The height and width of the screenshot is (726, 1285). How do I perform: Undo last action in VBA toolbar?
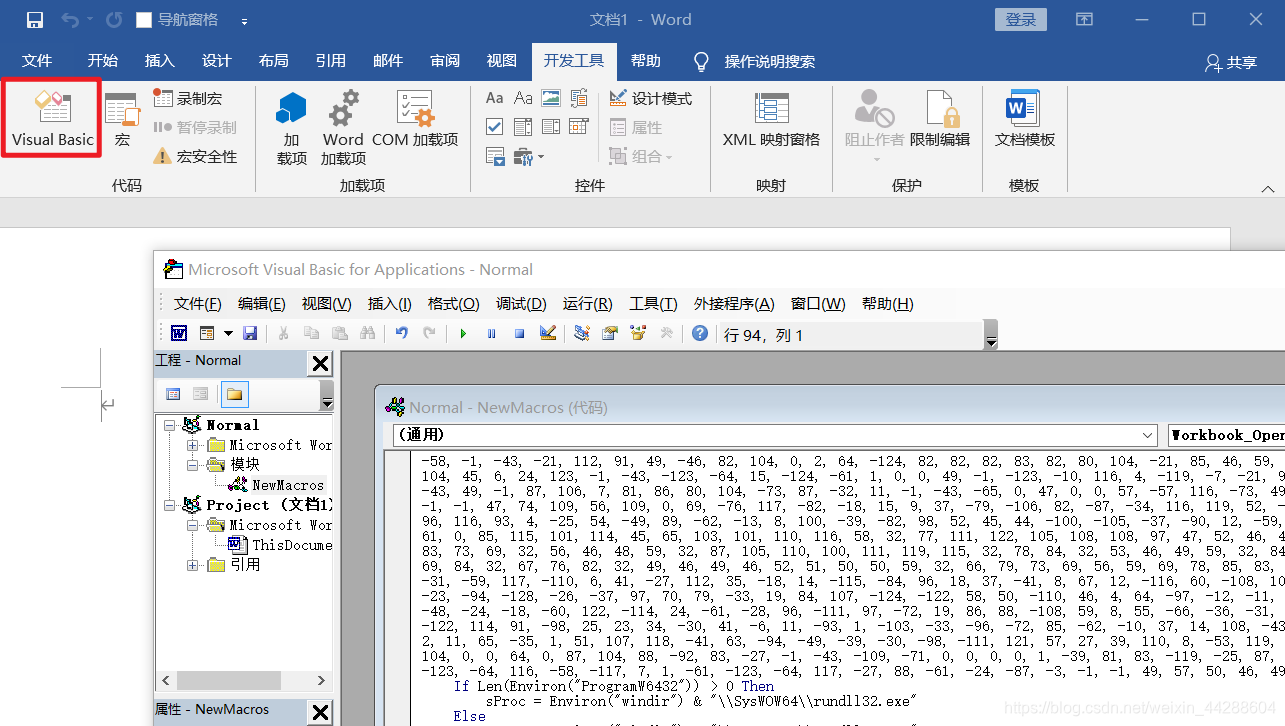pos(401,334)
